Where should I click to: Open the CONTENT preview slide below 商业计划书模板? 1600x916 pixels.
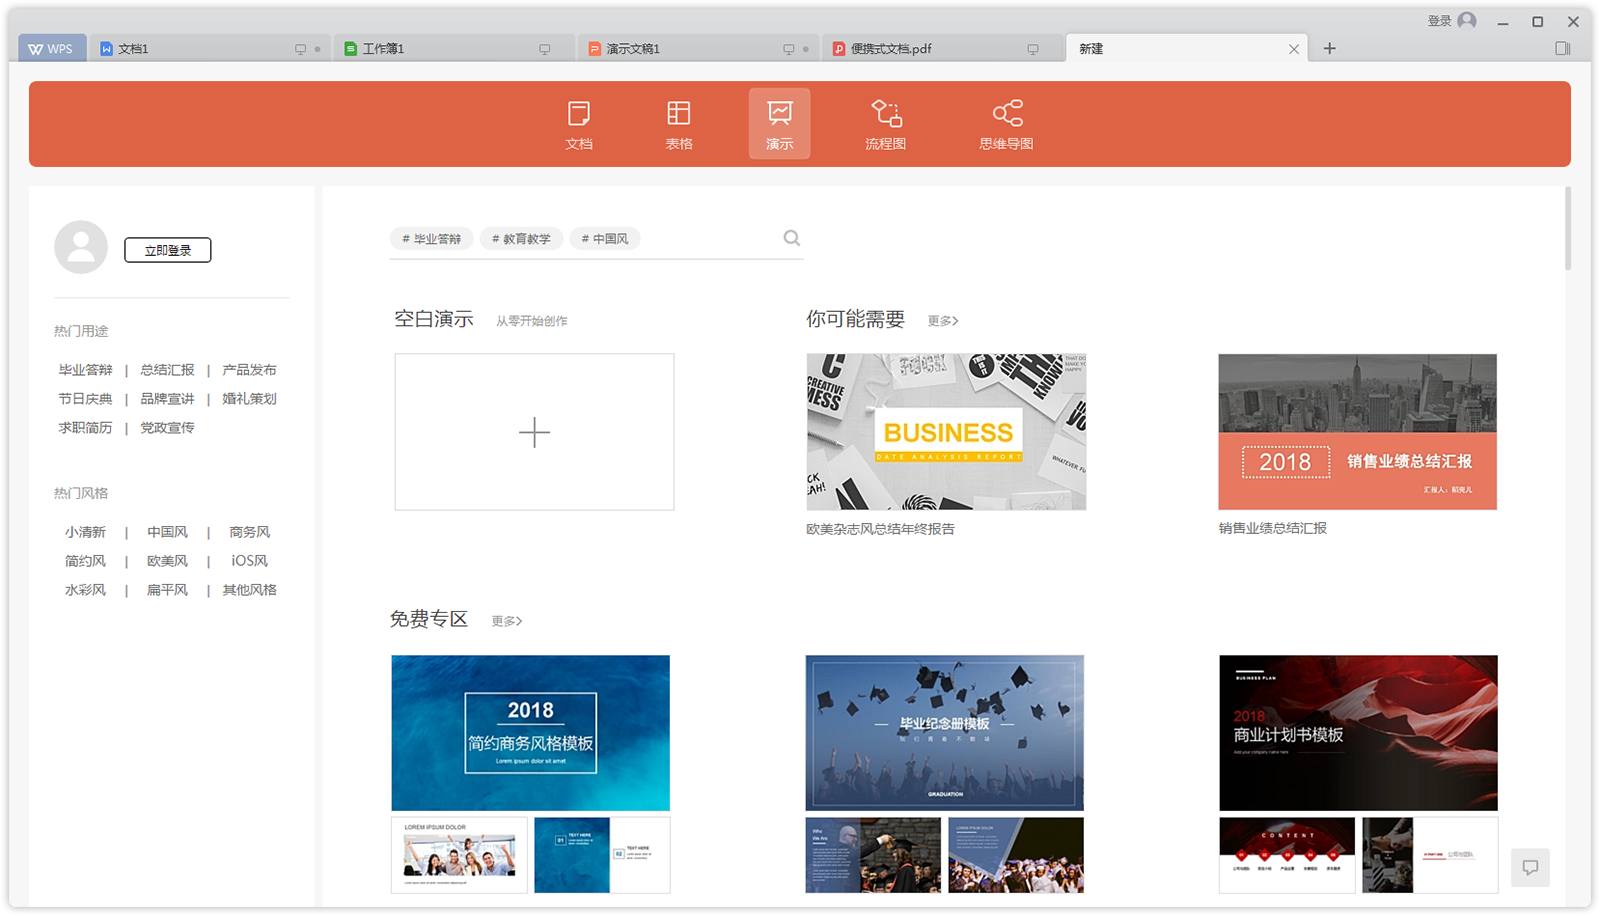click(x=1287, y=855)
